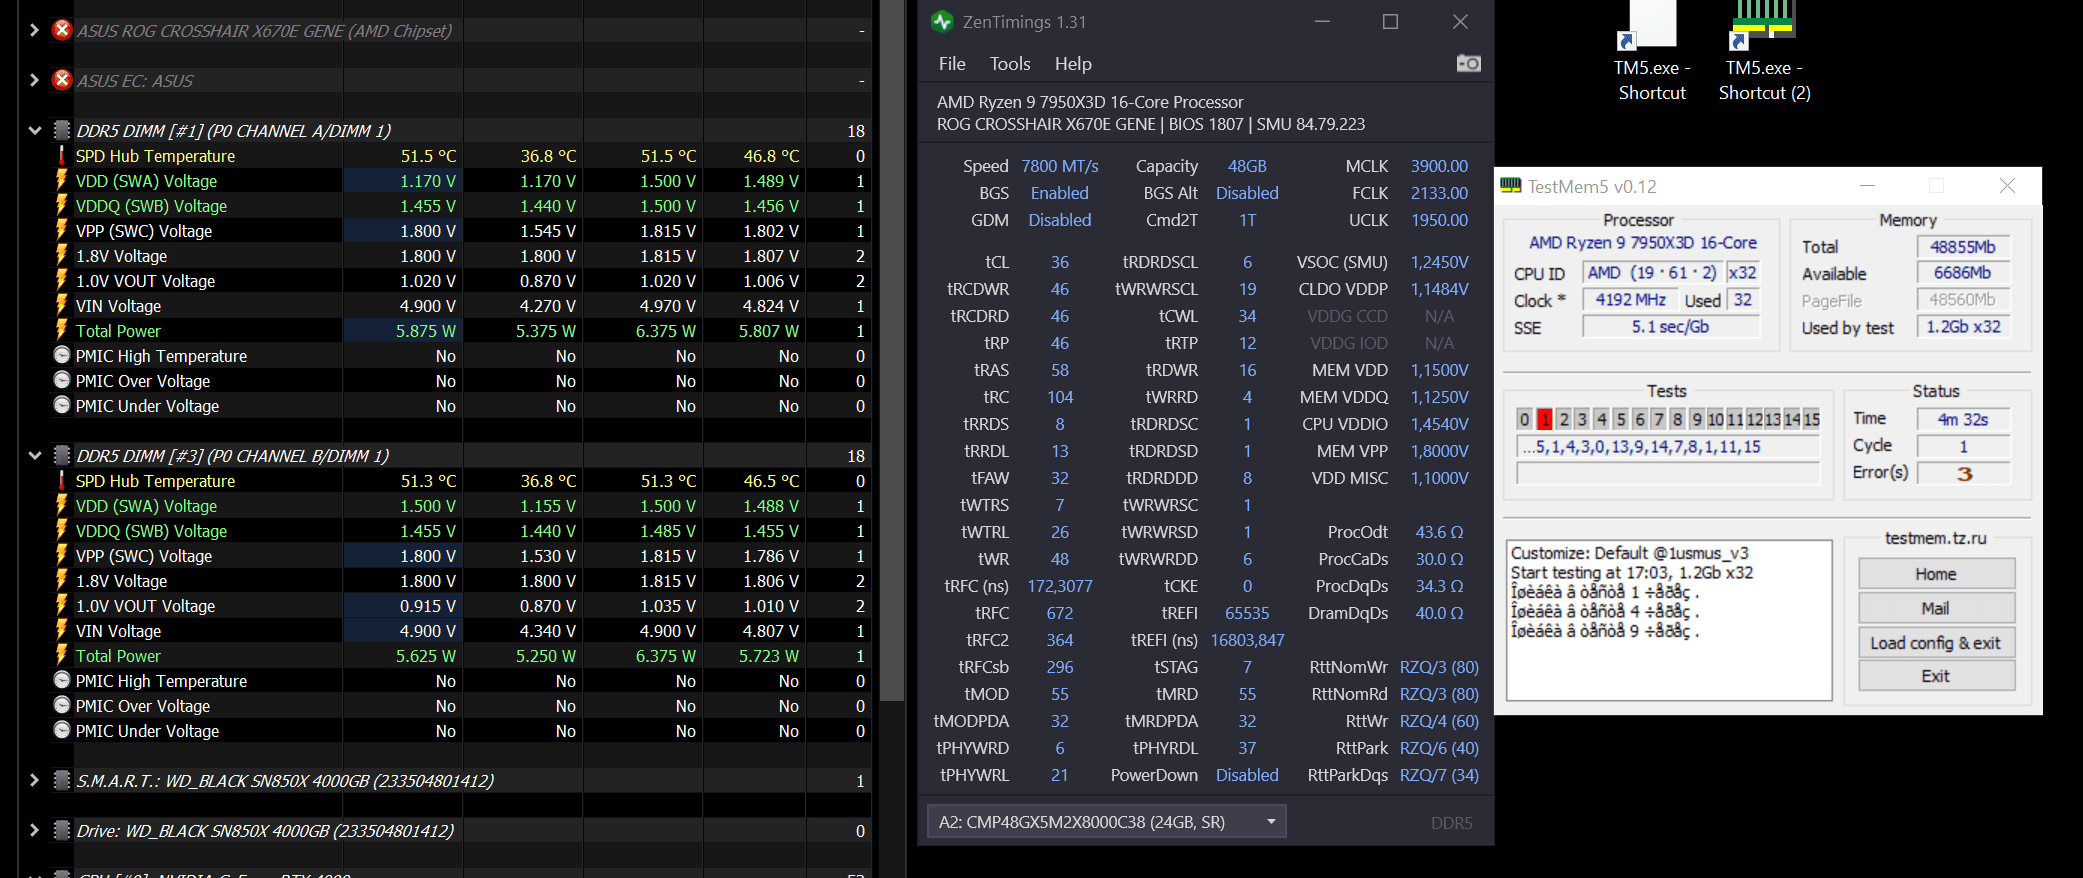Click the tRFC (ns) value 172,3077
Image resolution: width=2083 pixels, height=878 pixels.
1060,586
